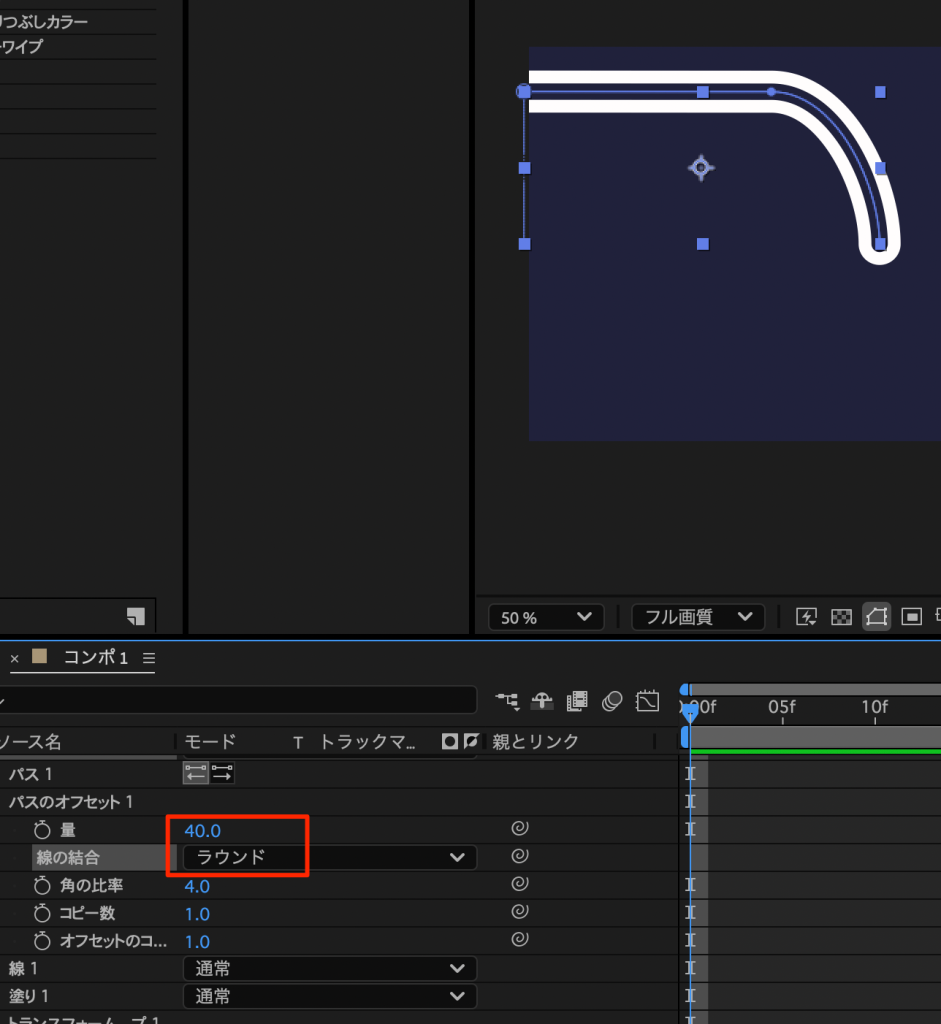Click the Region of Interest icon

911,617
